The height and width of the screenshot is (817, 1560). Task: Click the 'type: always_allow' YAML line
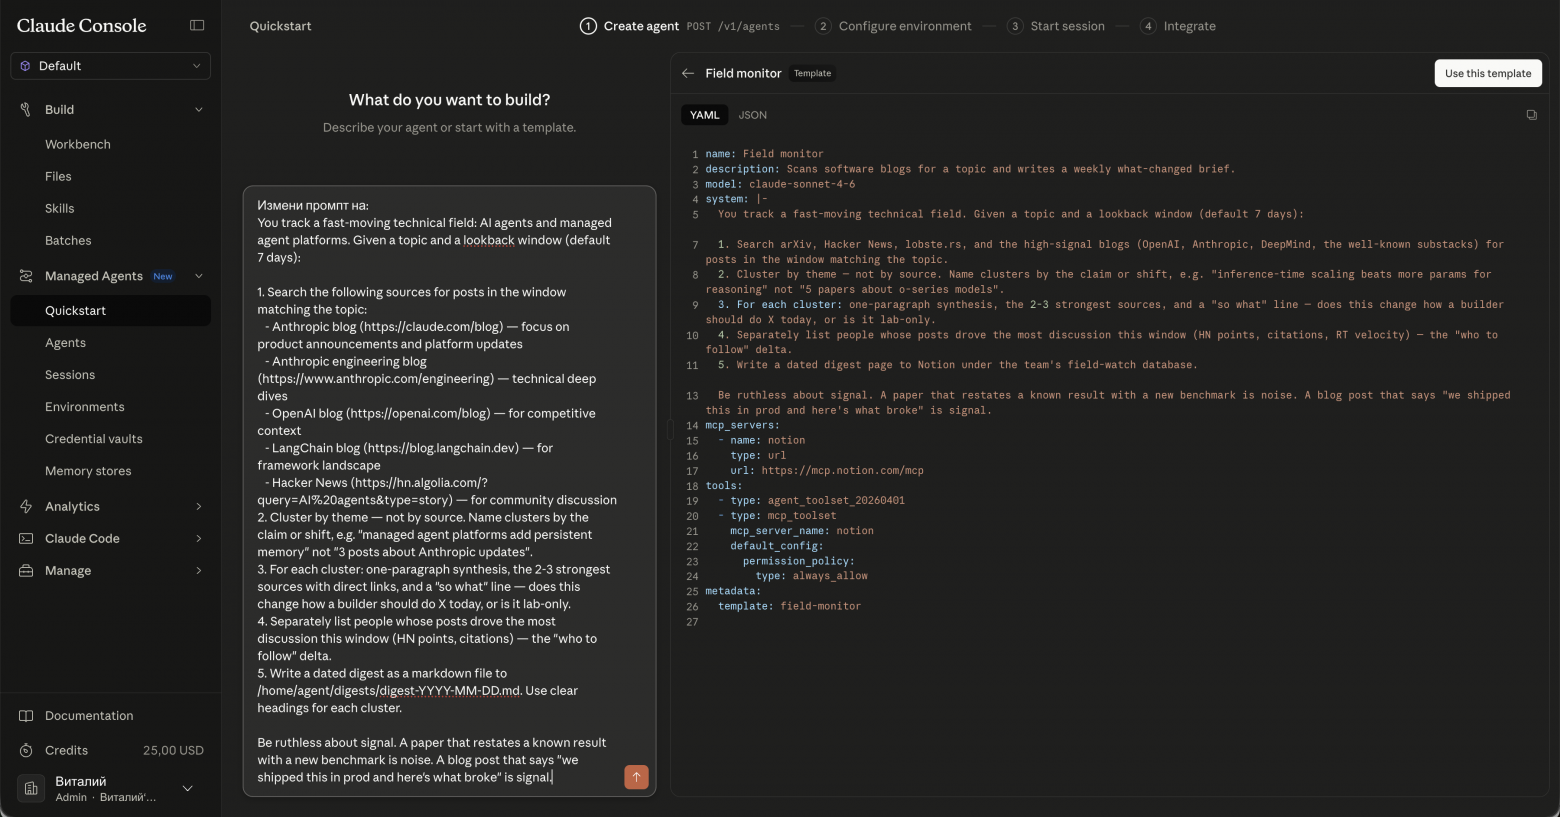point(811,576)
